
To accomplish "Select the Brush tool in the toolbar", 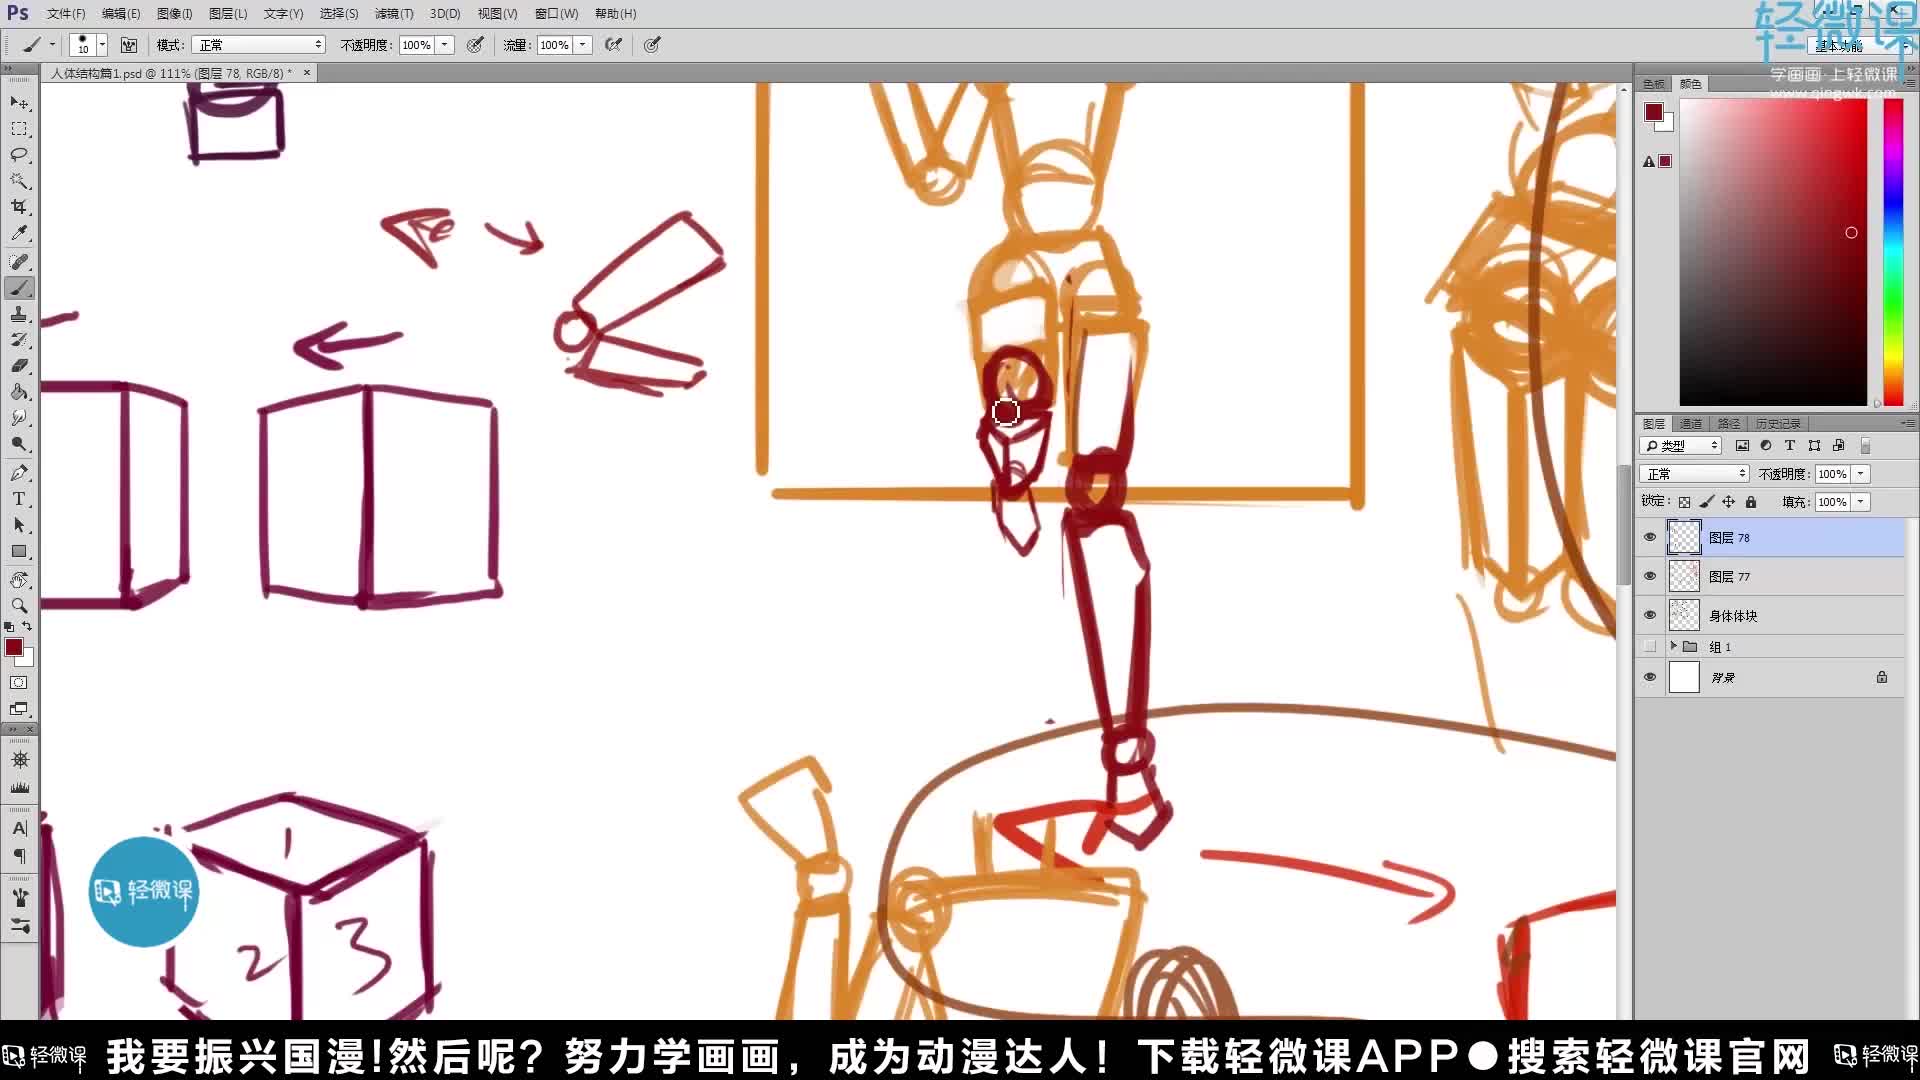I will tap(20, 287).
